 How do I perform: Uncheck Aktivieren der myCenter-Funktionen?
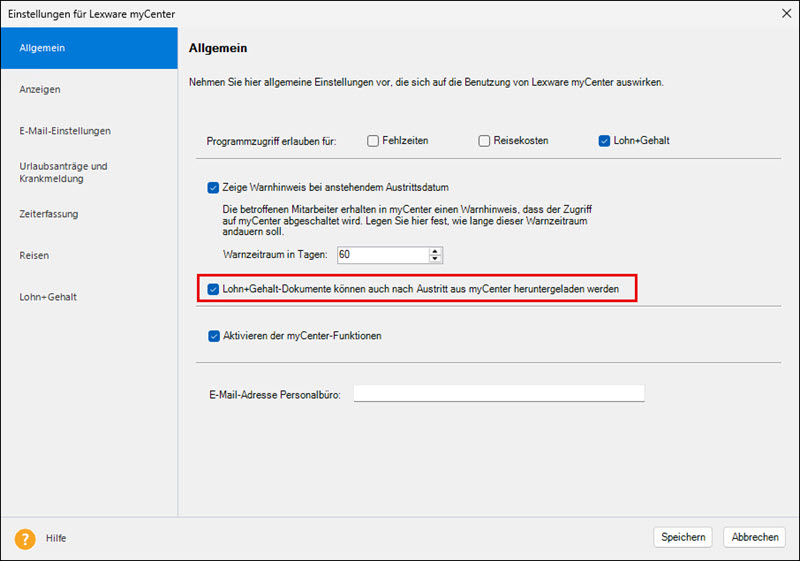[x=214, y=336]
